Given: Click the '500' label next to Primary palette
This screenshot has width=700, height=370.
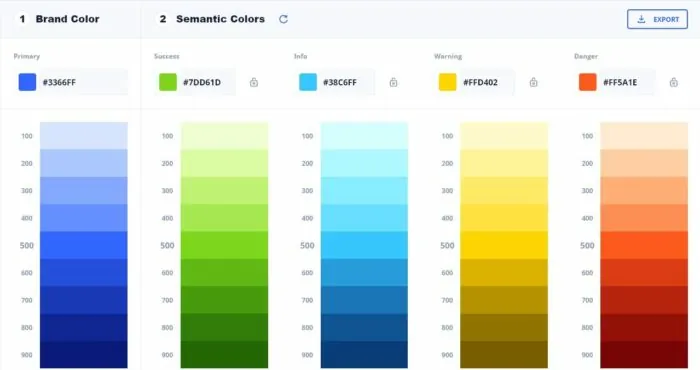Looking at the screenshot, I should point(27,245).
